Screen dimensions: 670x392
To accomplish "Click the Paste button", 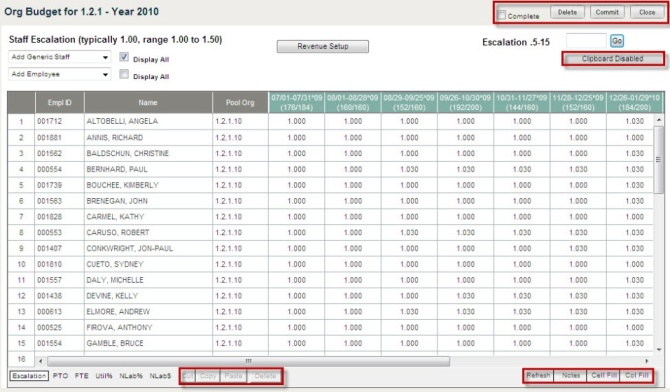I will [x=234, y=376].
